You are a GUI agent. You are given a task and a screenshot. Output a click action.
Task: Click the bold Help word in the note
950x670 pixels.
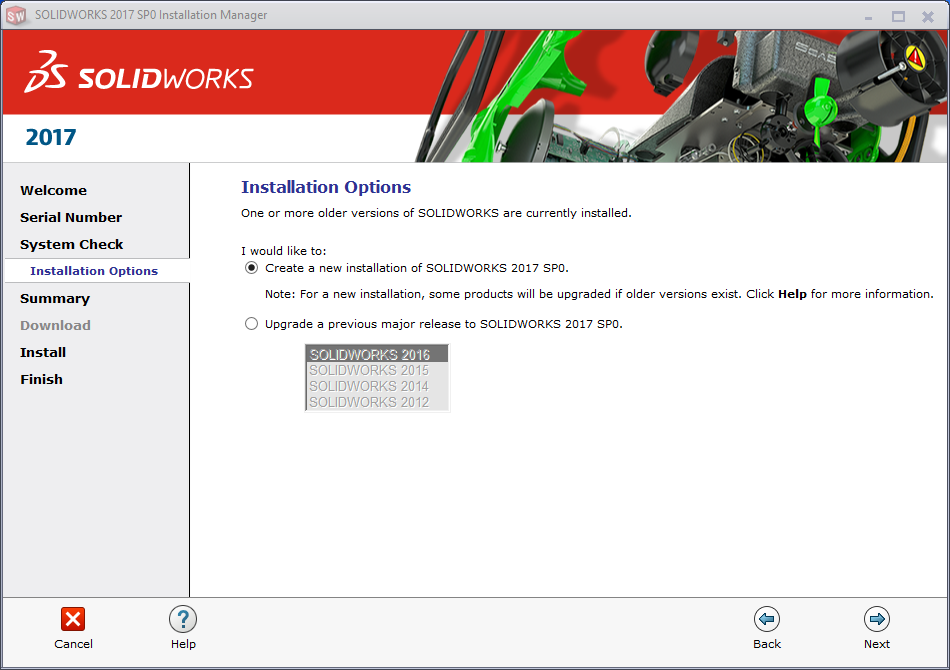792,294
